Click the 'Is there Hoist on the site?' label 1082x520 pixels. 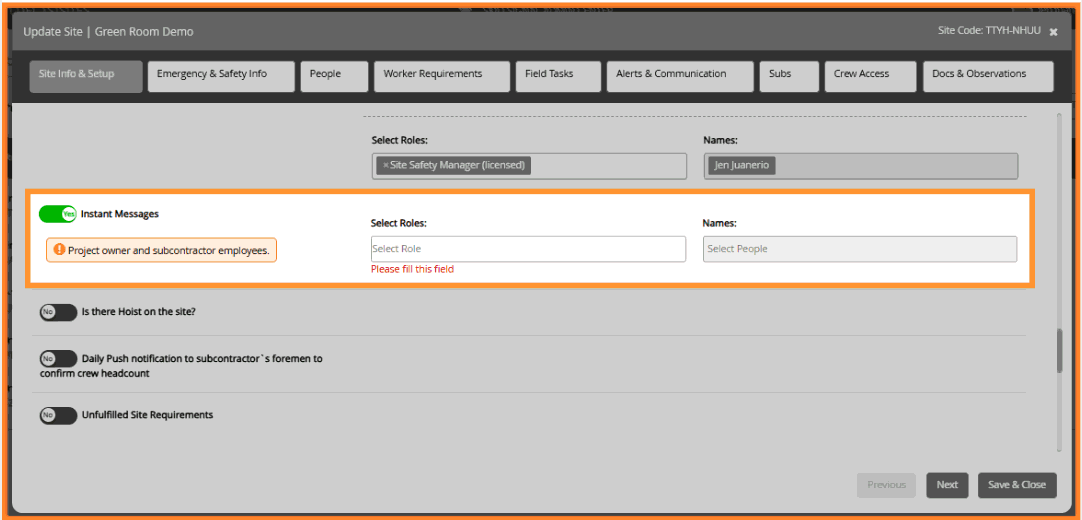139,312
